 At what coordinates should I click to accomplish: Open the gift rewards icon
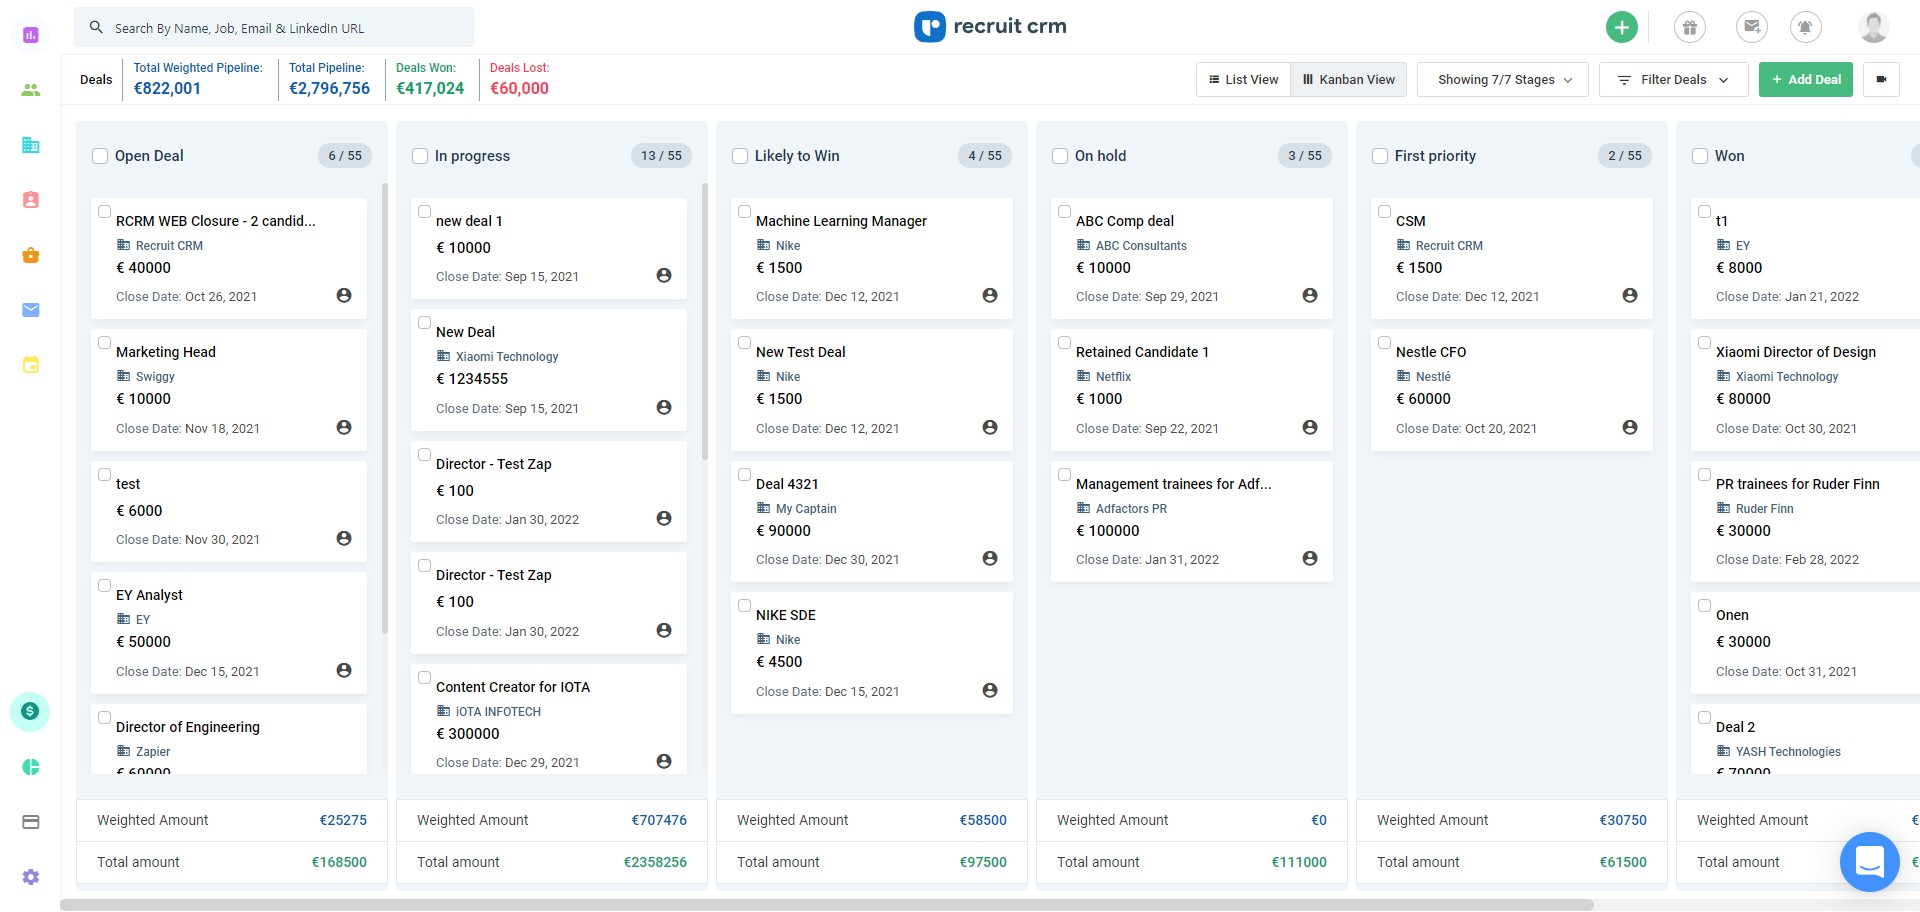click(x=1690, y=27)
